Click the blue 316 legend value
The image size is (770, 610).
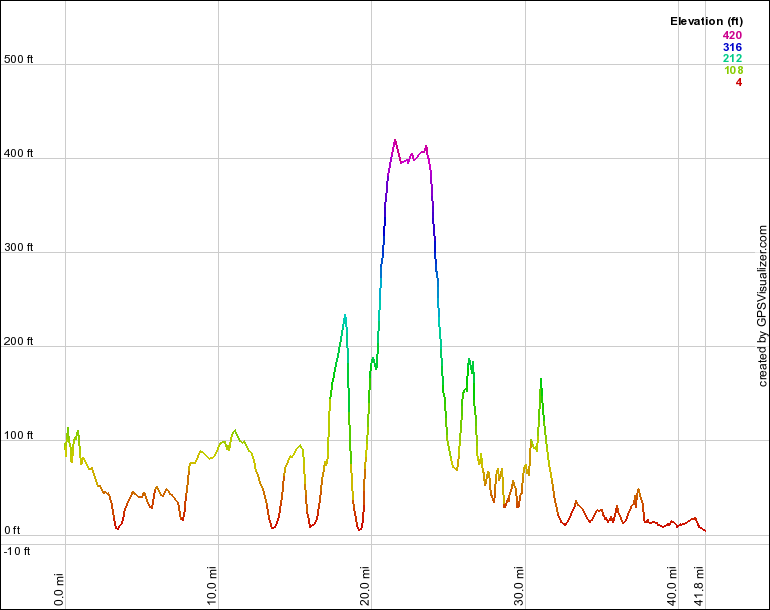click(x=732, y=47)
